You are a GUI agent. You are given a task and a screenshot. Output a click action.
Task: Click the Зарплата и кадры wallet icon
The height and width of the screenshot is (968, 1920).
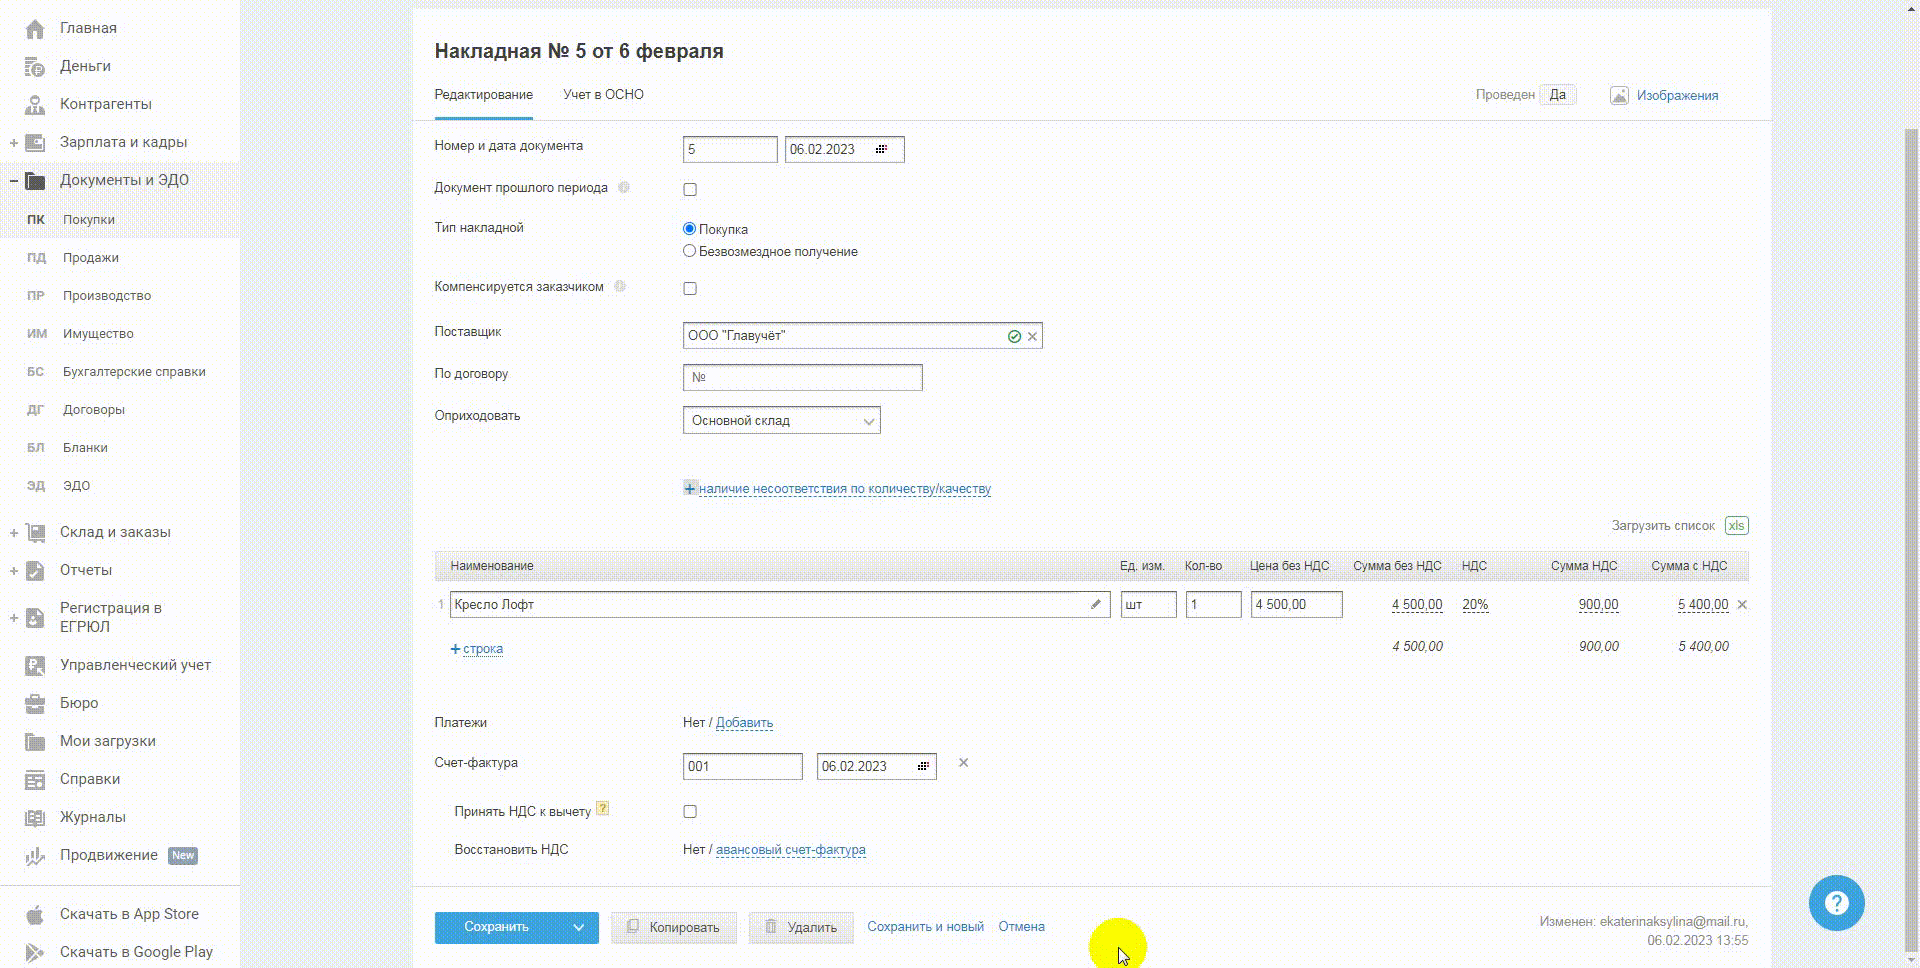[35, 143]
